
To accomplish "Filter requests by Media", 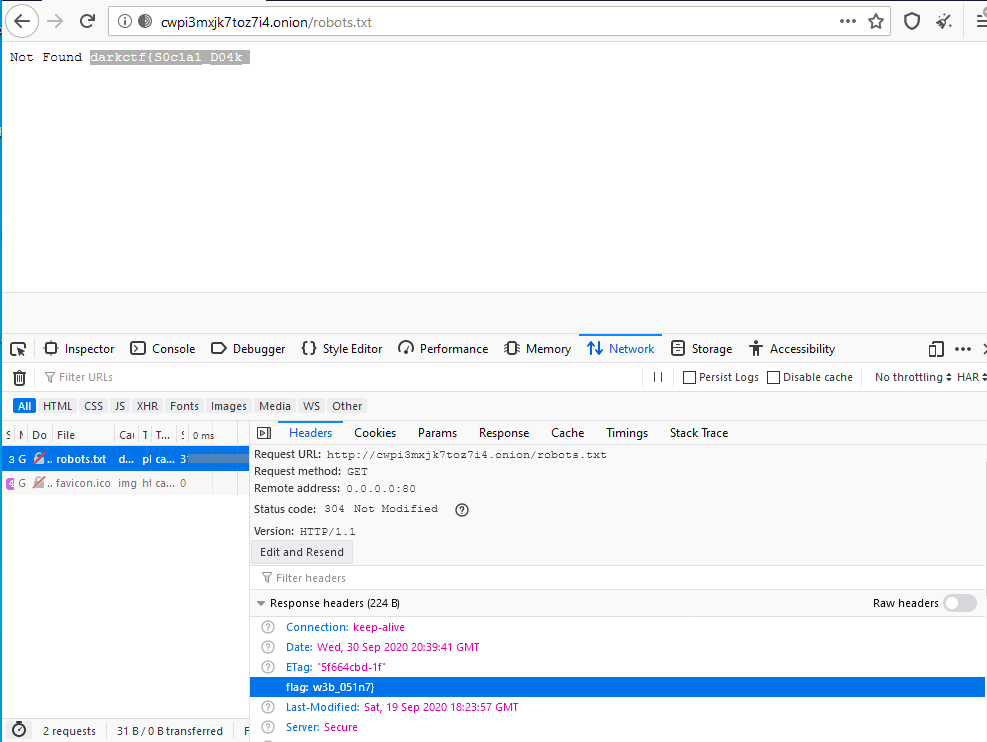I will pos(274,406).
